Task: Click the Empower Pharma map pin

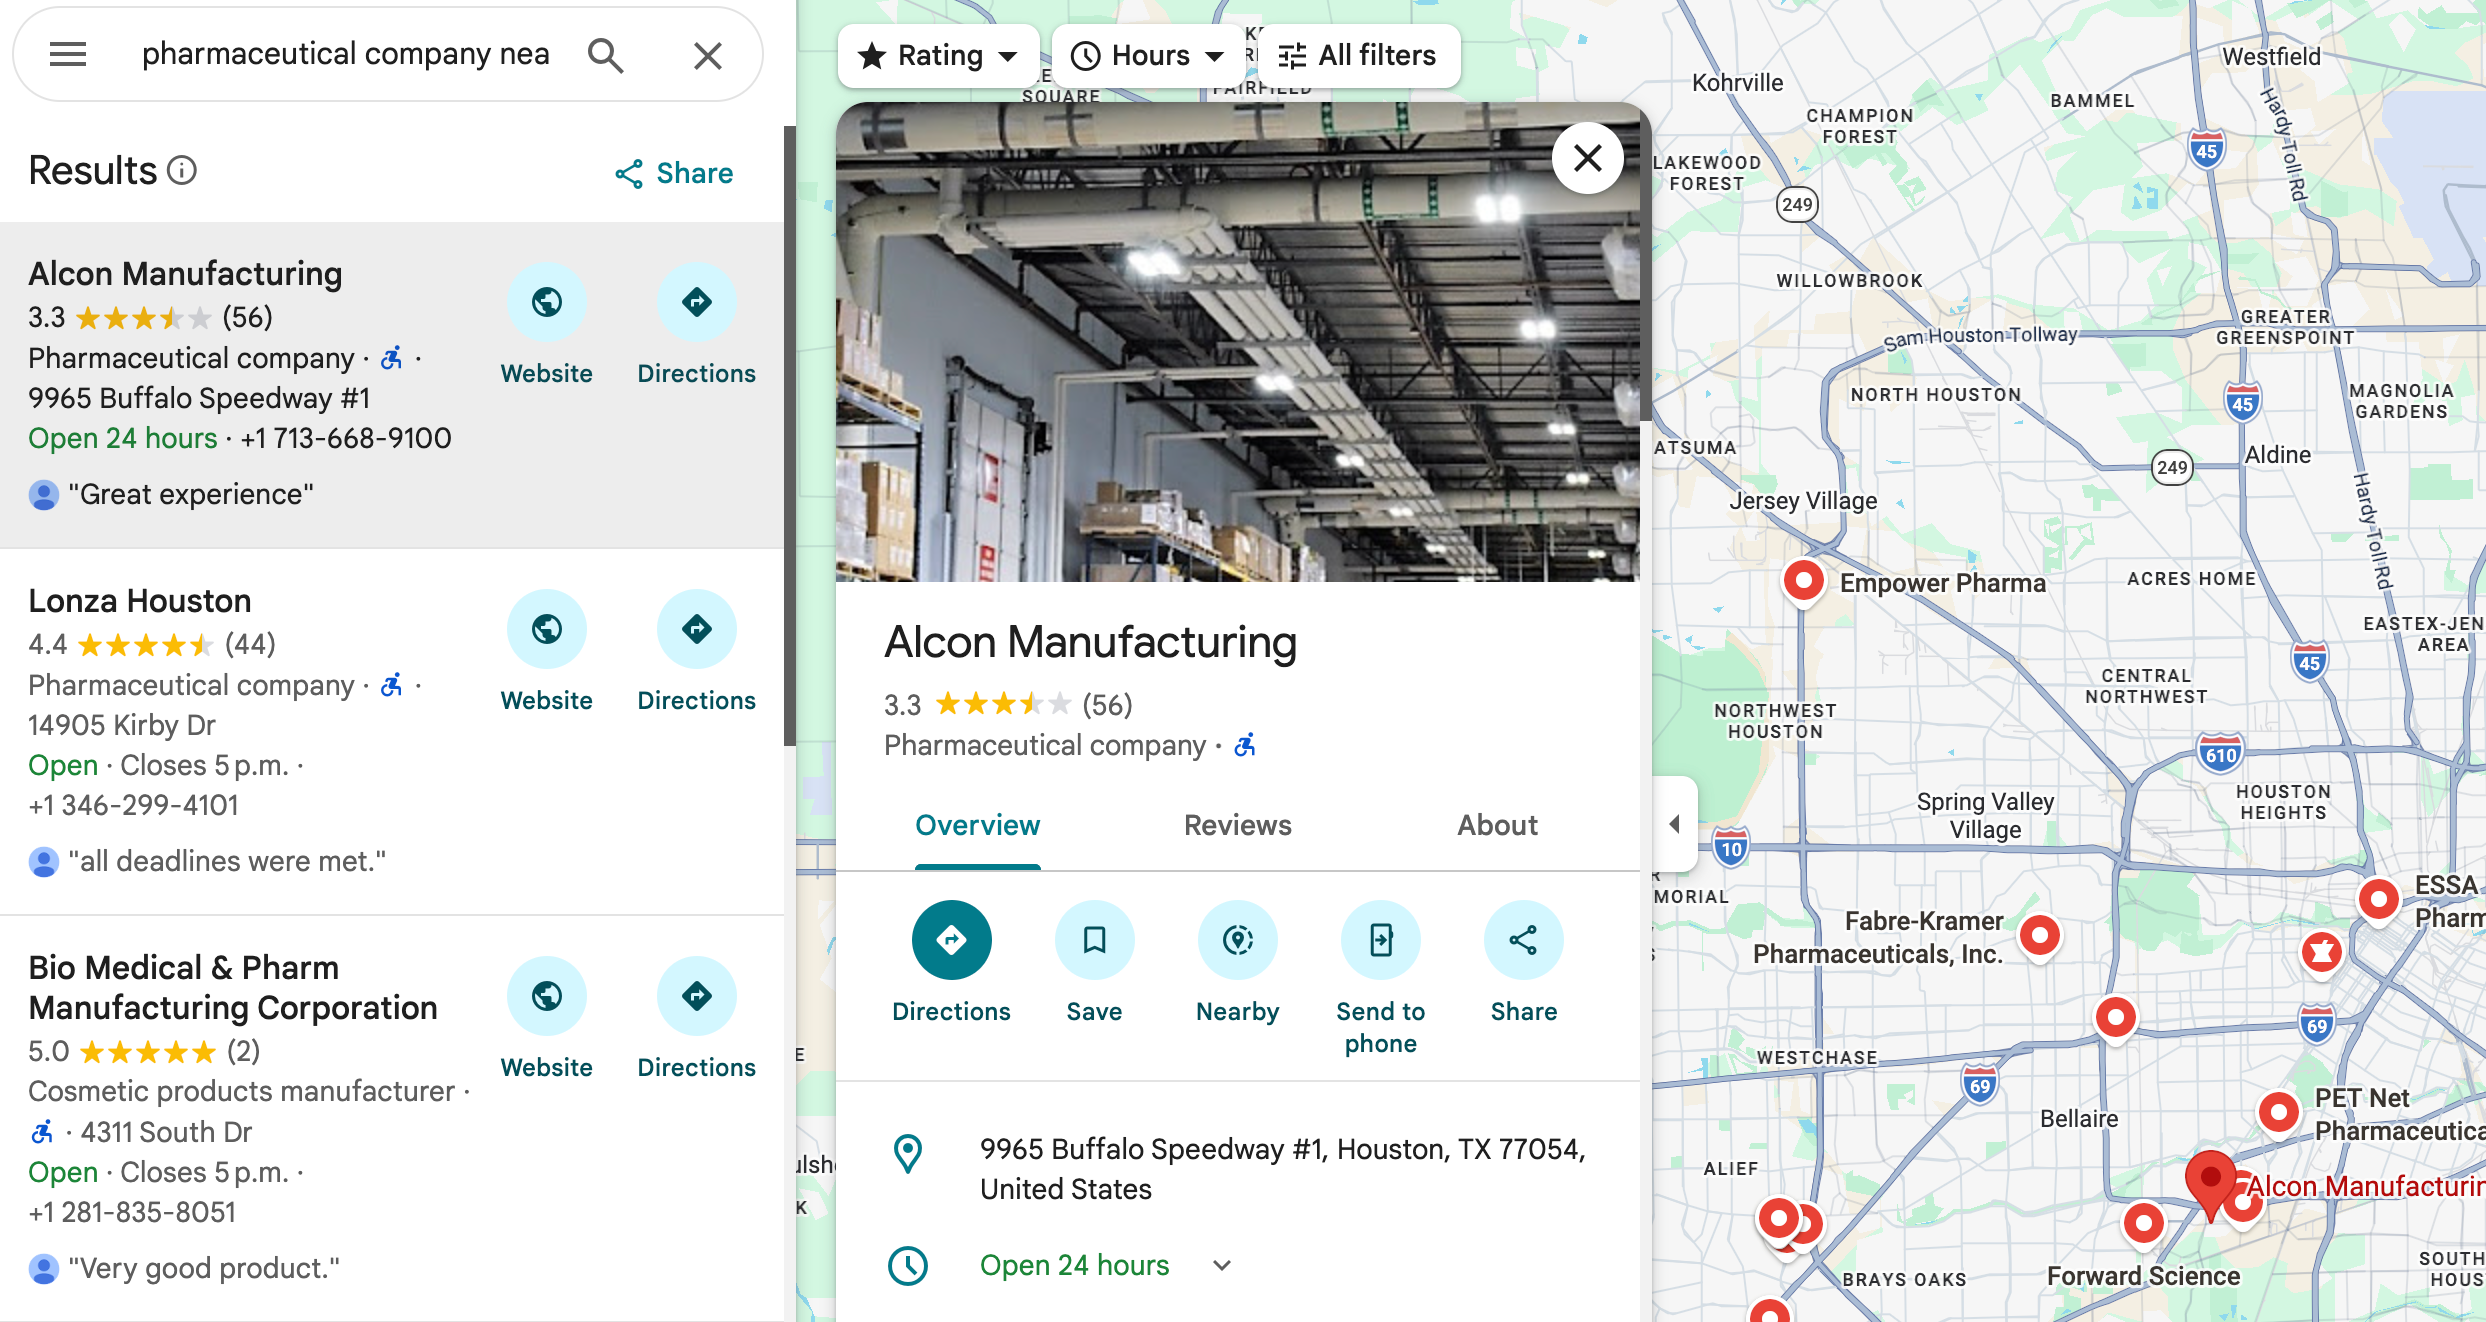Action: (x=1803, y=580)
